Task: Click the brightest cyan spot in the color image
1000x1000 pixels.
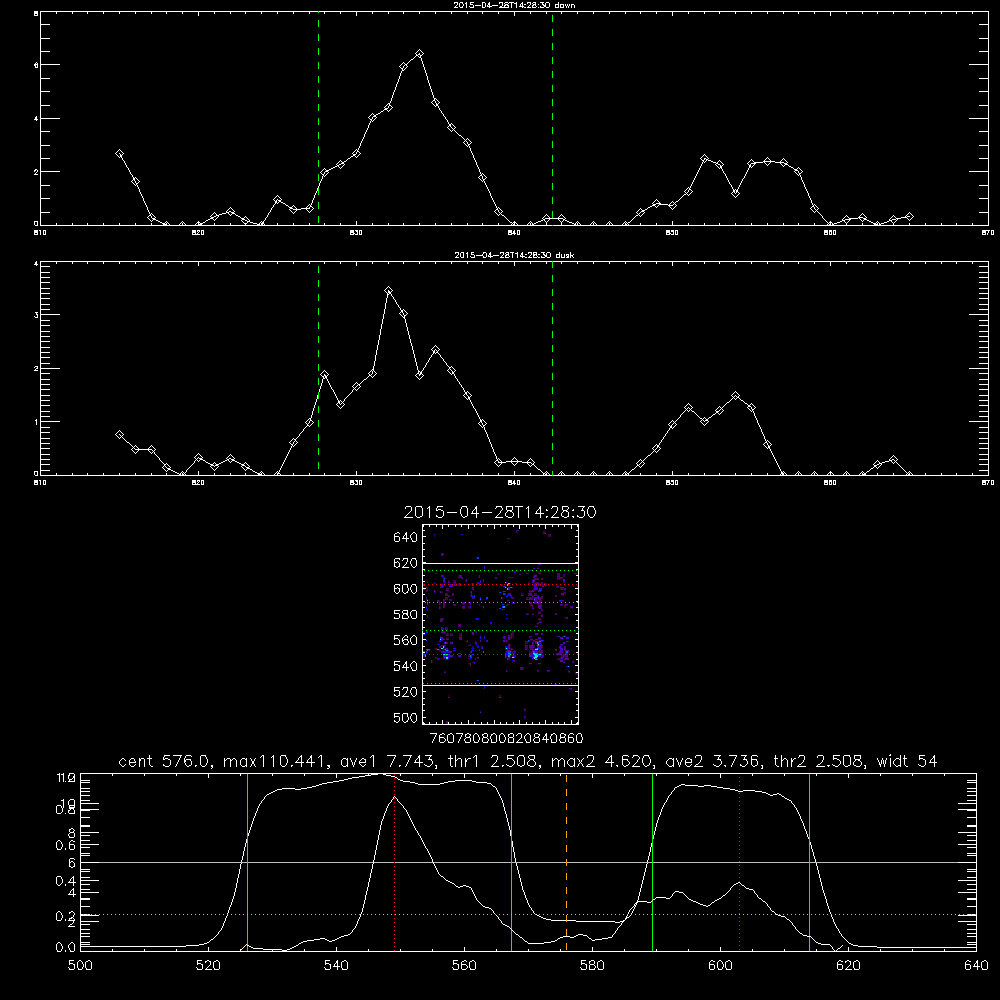Action: pyautogui.click(x=536, y=655)
